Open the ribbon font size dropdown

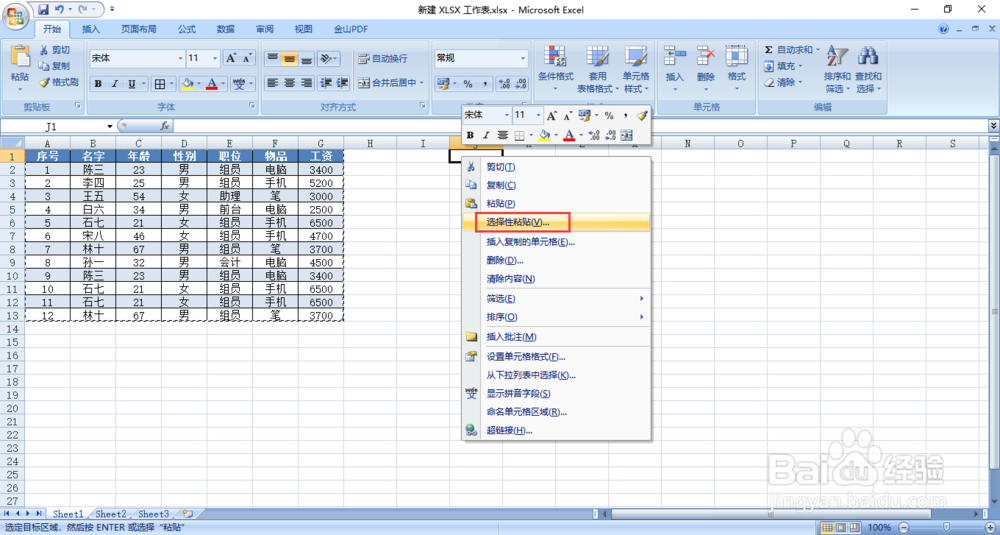coord(215,58)
